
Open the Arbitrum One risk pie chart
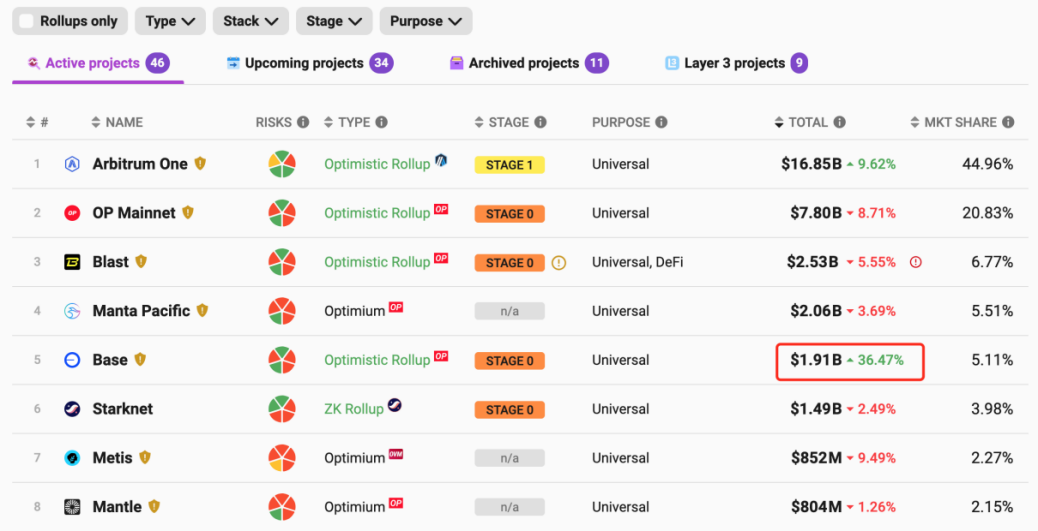[282, 164]
